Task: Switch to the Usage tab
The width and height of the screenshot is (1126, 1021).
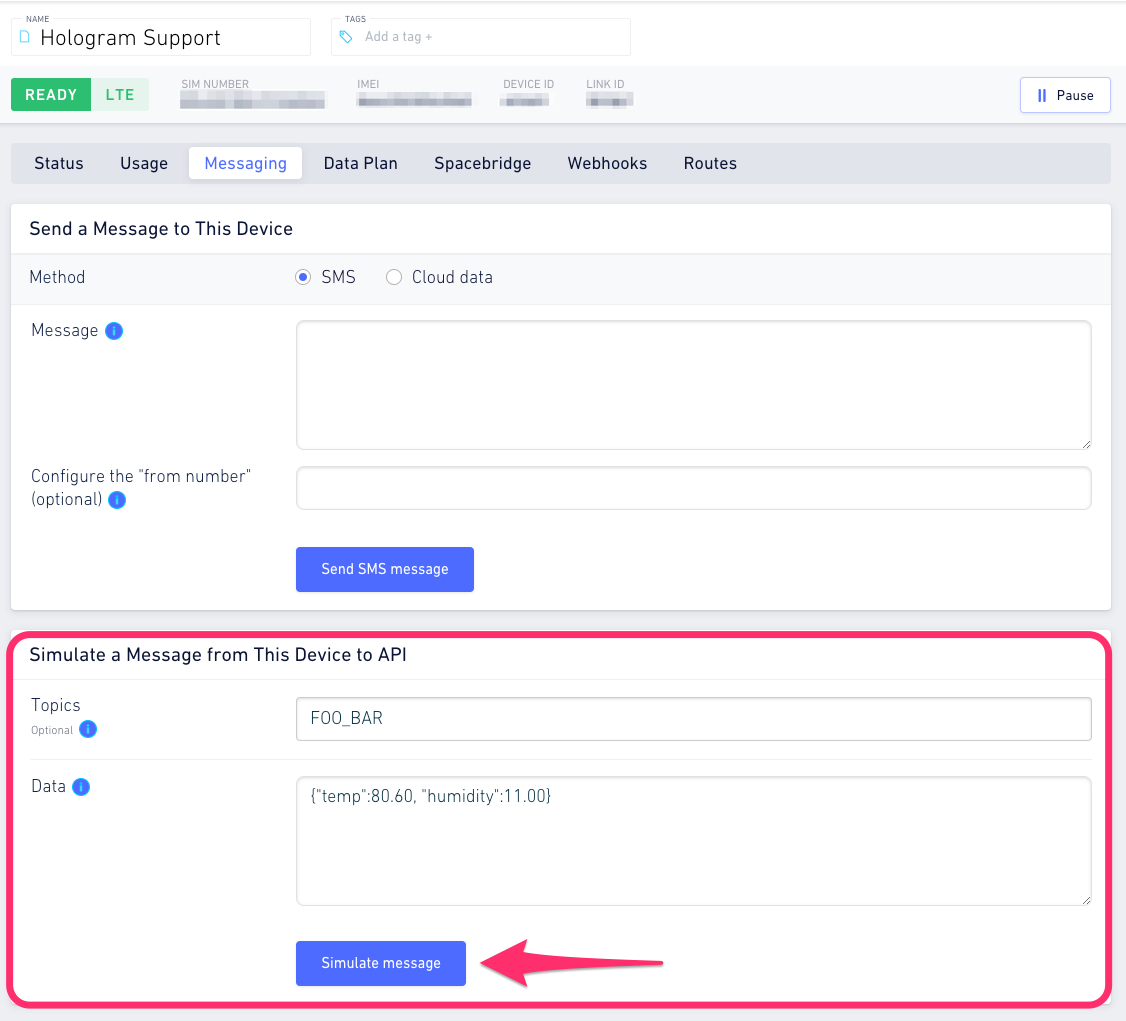Action: tap(144, 164)
